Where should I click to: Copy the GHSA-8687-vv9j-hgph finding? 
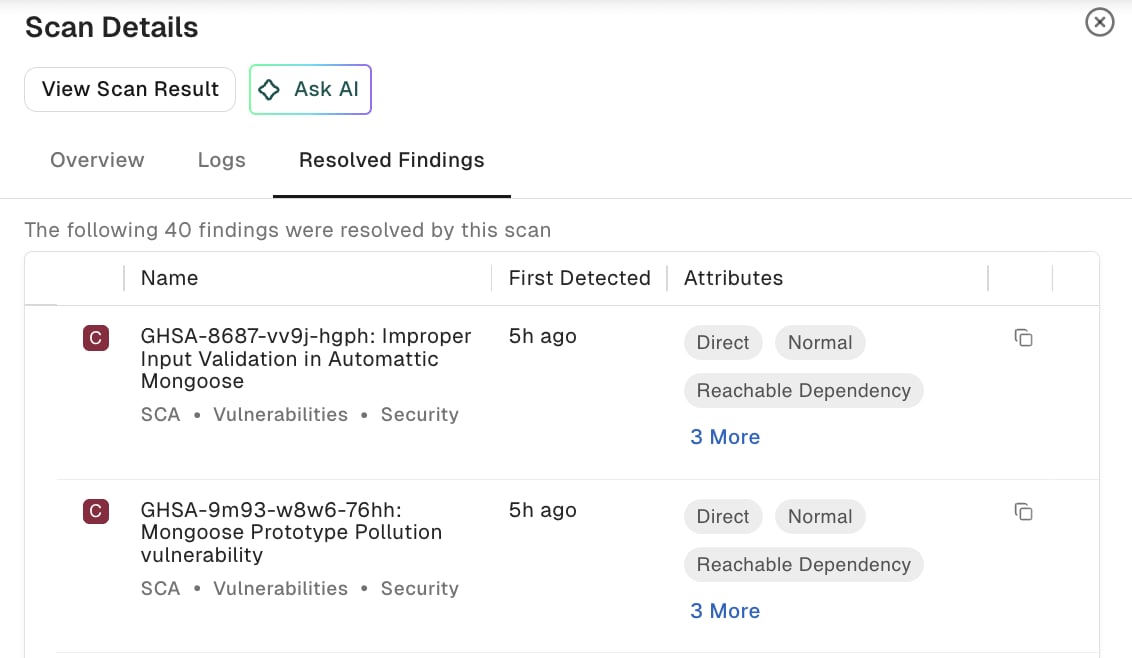[x=1024, y=338]
